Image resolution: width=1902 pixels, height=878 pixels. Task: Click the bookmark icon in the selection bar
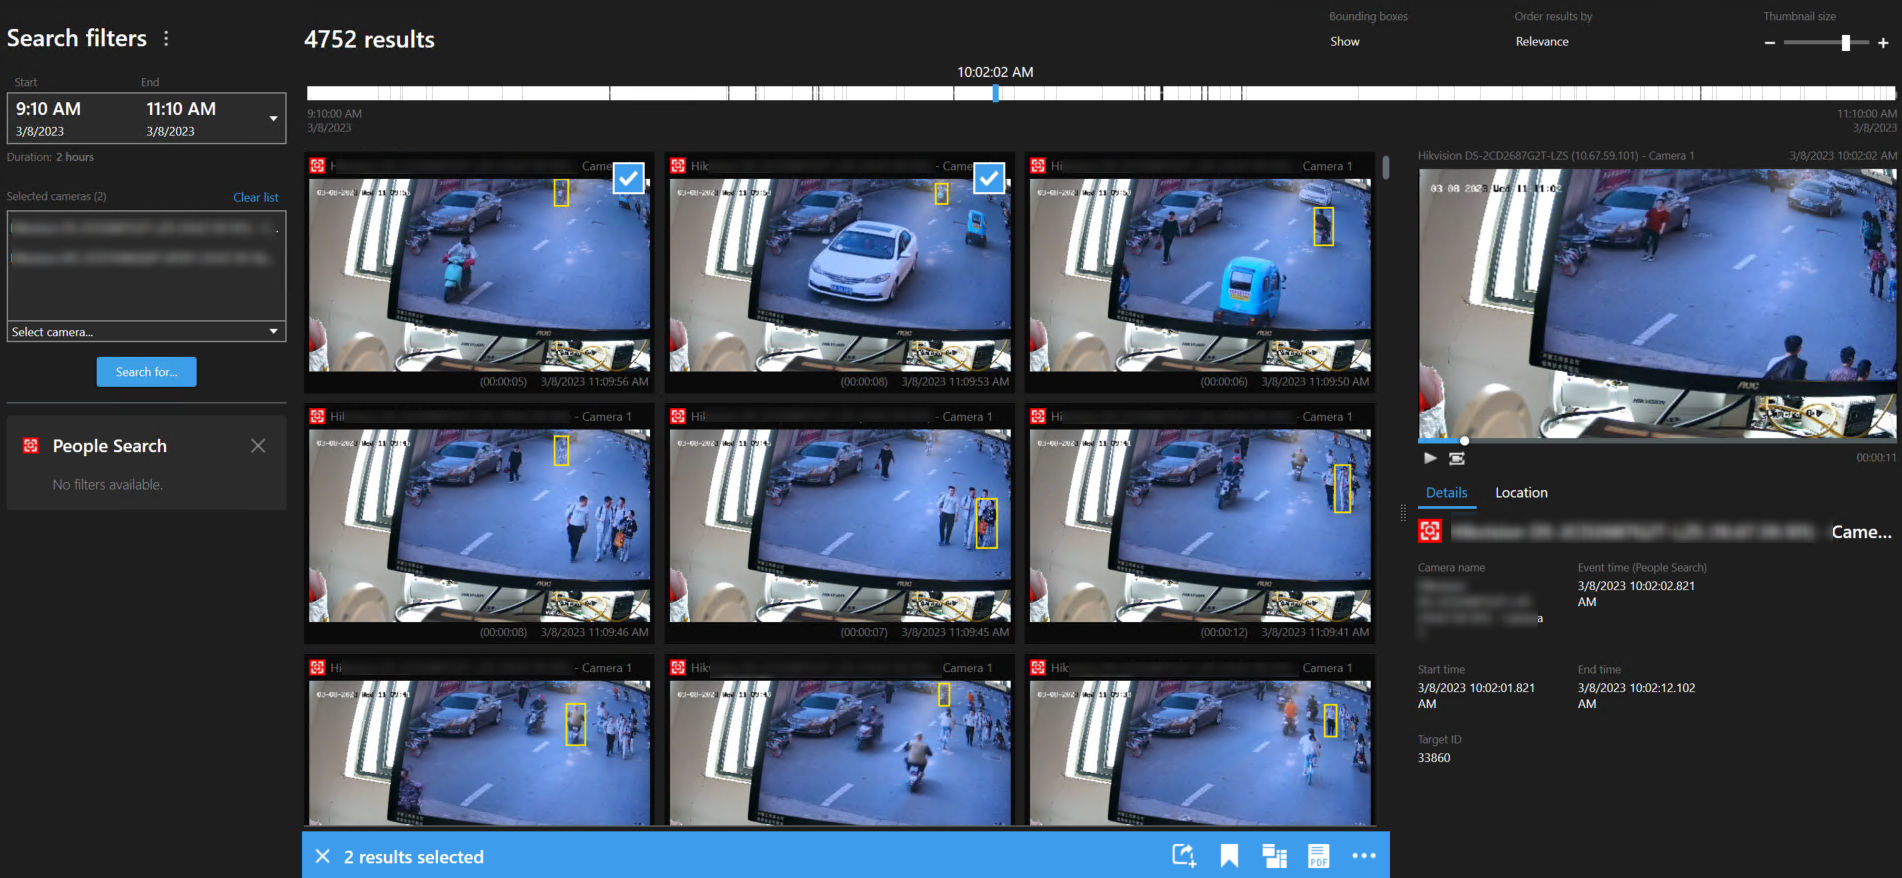[x=1229, y=856]
